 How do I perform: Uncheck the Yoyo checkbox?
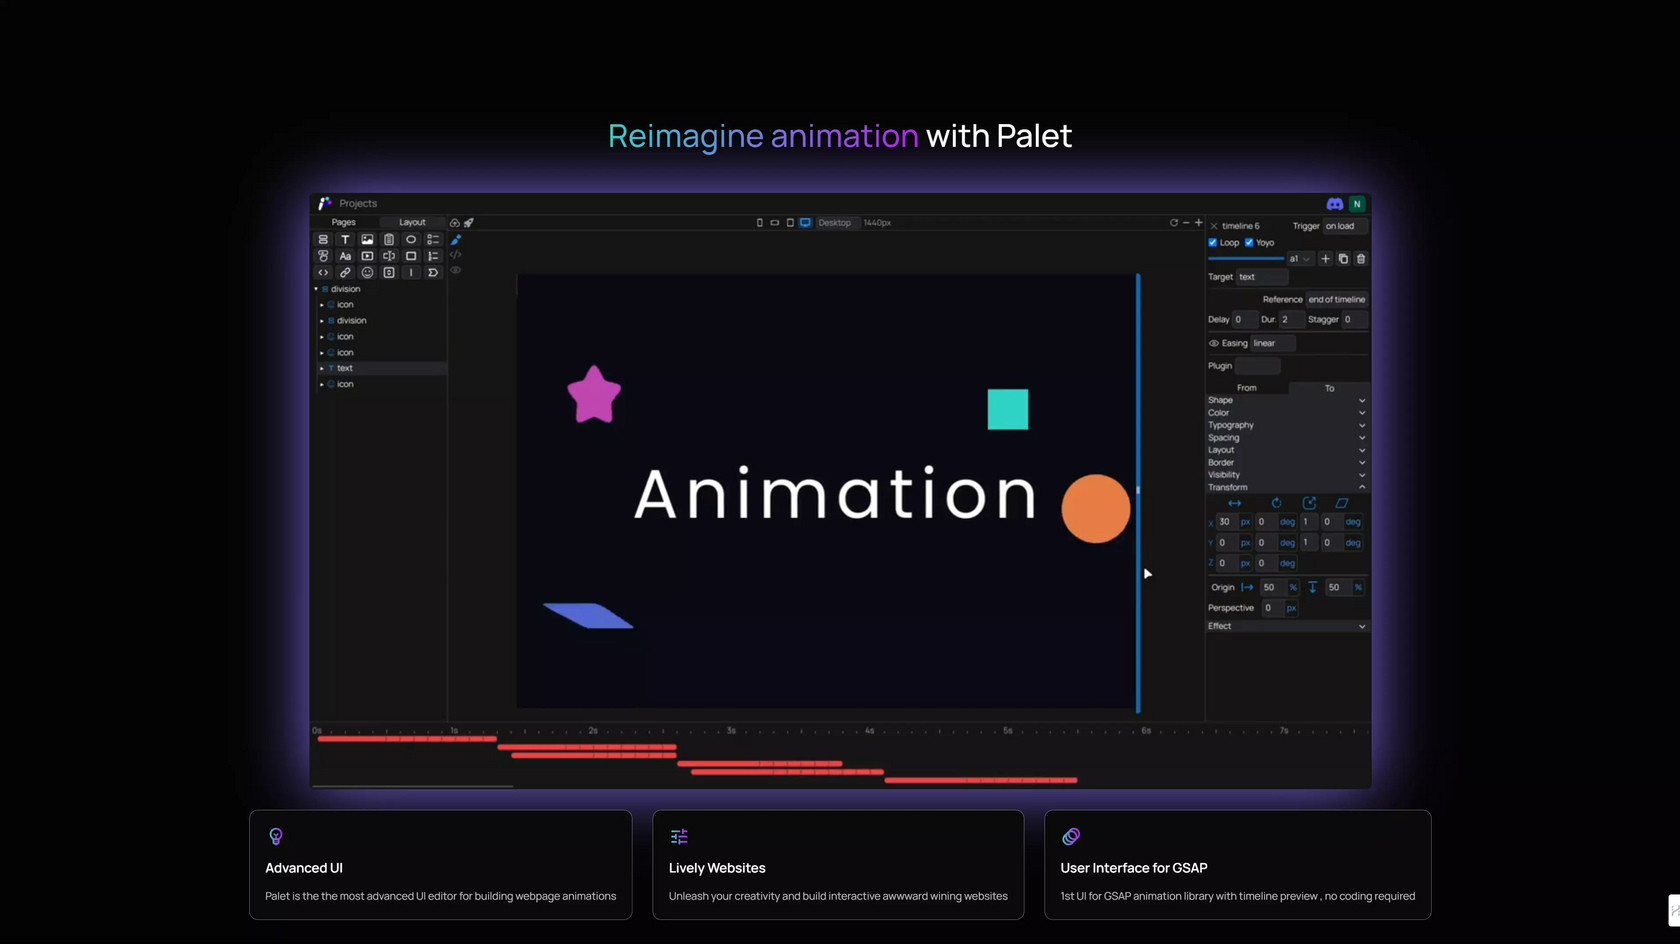coord(1249,243)
